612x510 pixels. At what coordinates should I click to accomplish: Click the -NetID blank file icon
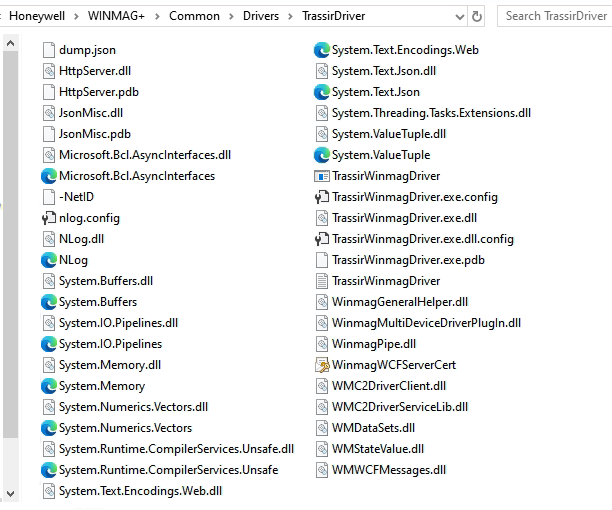[49, 197]
